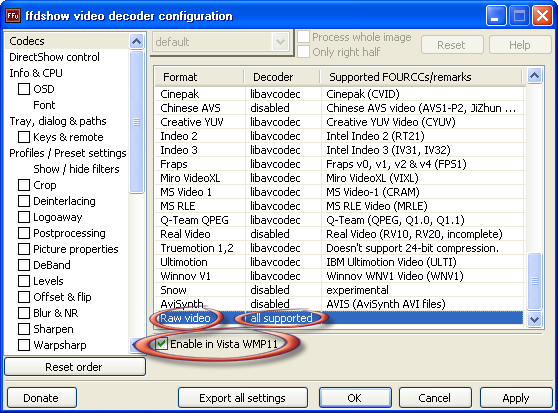Click the Export all settings button
This screenshot has width=558, height=413.
243,398
